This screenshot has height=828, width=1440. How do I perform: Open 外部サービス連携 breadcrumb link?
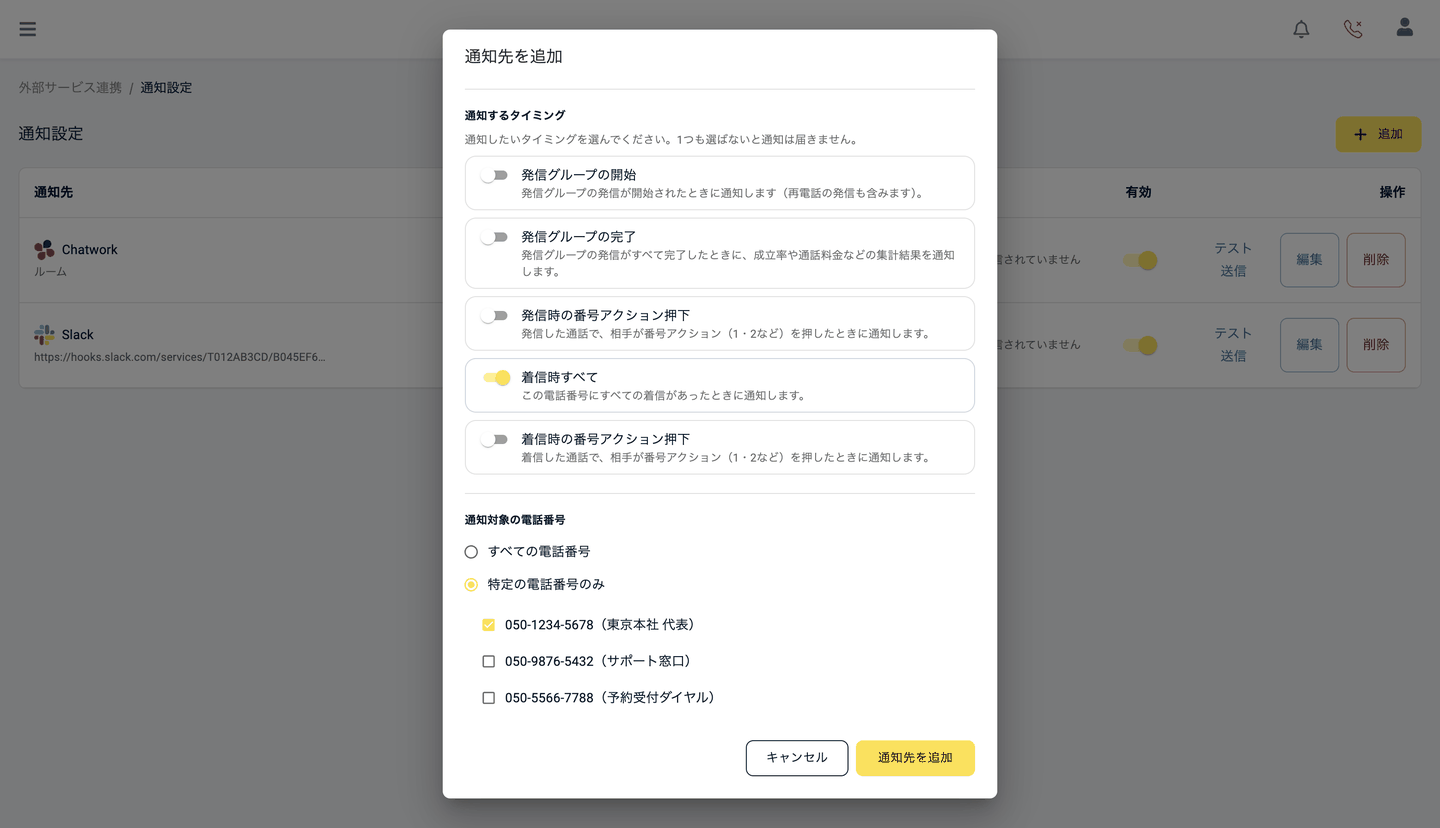[x=70, y=88]
